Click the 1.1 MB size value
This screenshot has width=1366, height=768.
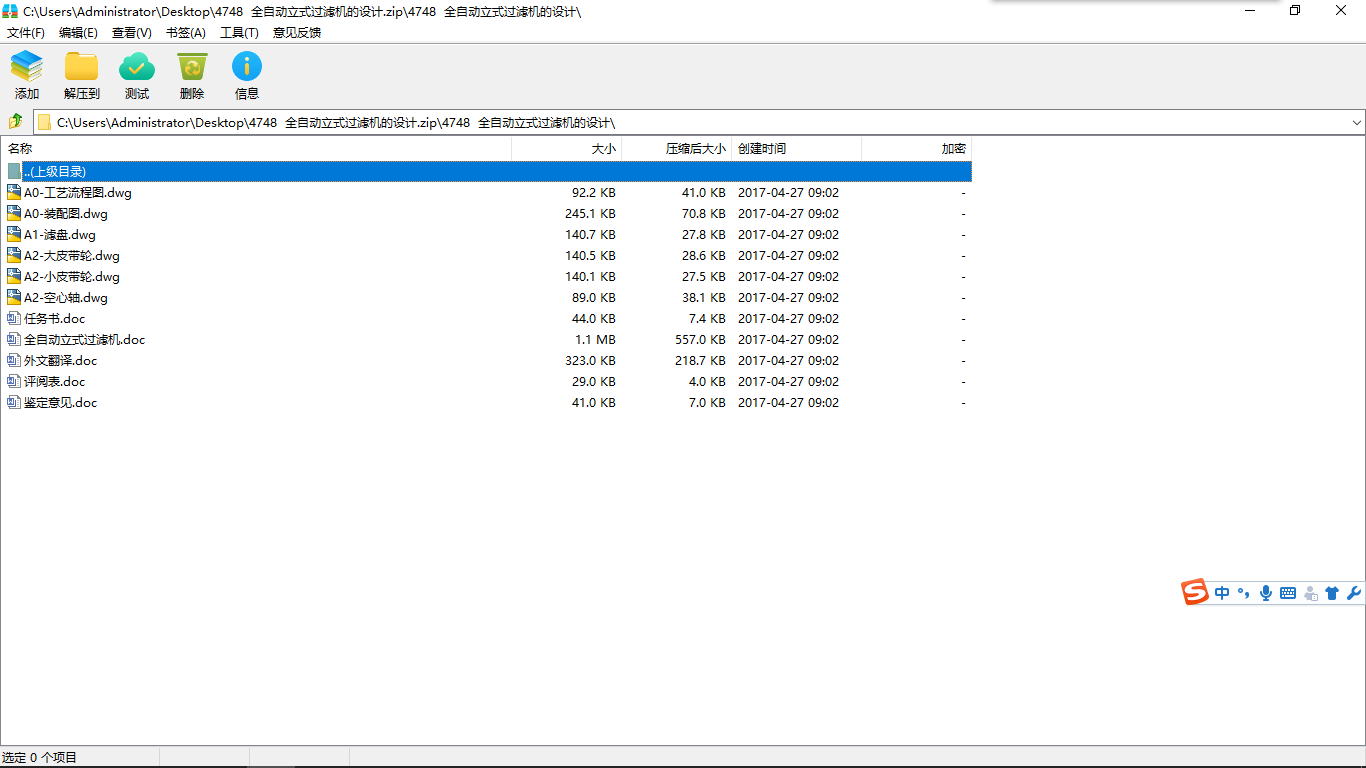click(595, 339)
